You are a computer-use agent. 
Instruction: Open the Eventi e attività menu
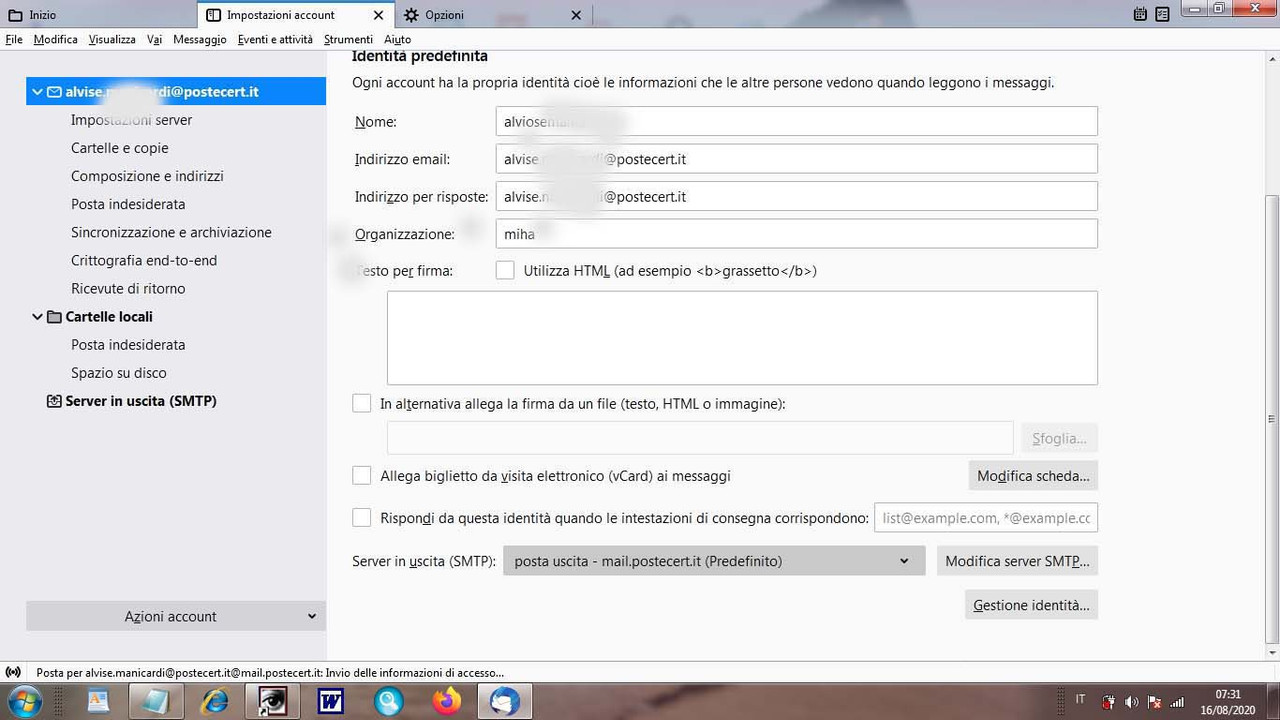click(x=275, y=39)
